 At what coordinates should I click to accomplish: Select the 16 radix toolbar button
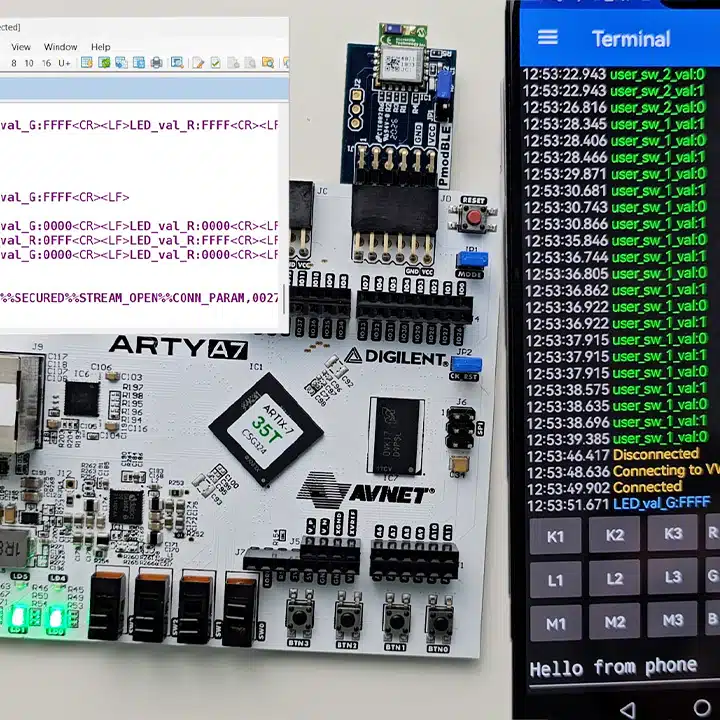pyautogui.click(x=46, y=63)
